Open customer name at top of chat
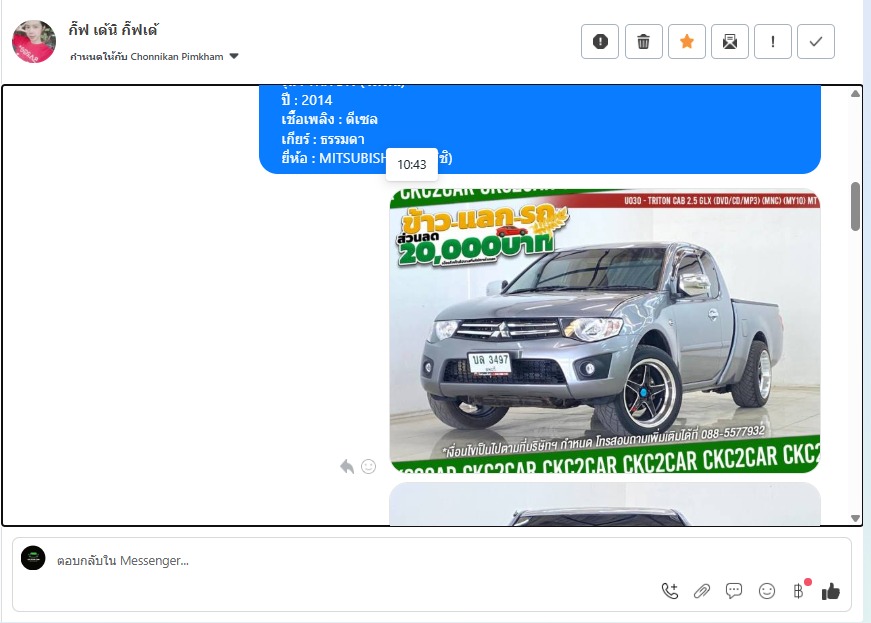 (114, 30)
